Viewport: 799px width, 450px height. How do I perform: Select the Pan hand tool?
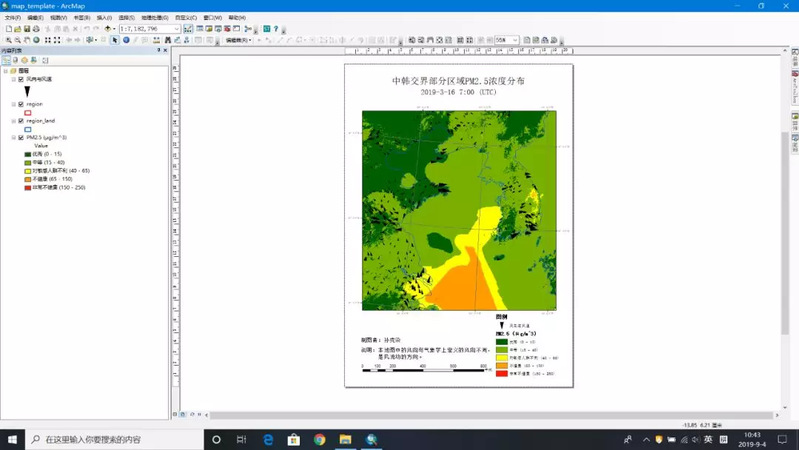click(x=27, y=40)
